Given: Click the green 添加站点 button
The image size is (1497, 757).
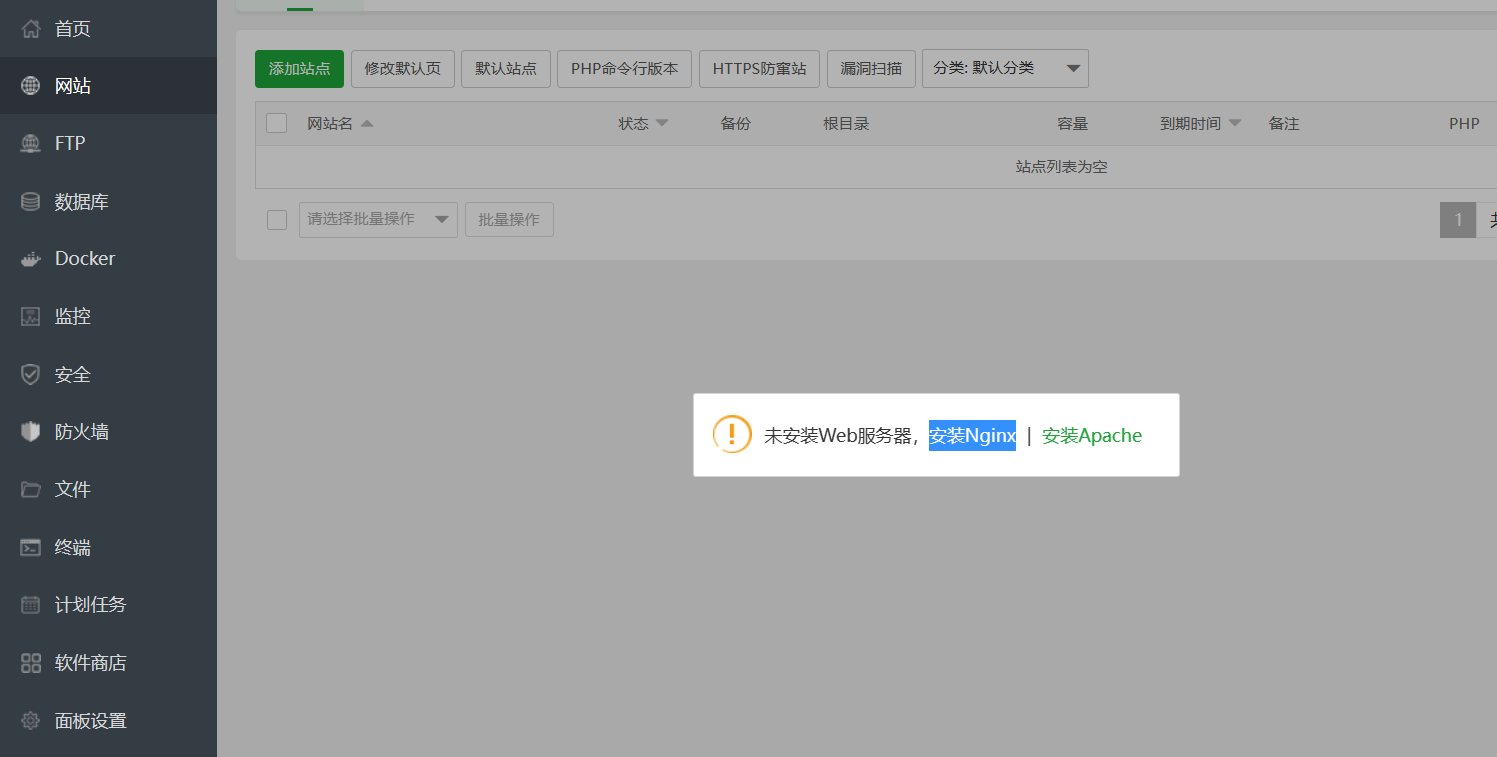Looking at the screenshot, I should (x=299, y=68).
